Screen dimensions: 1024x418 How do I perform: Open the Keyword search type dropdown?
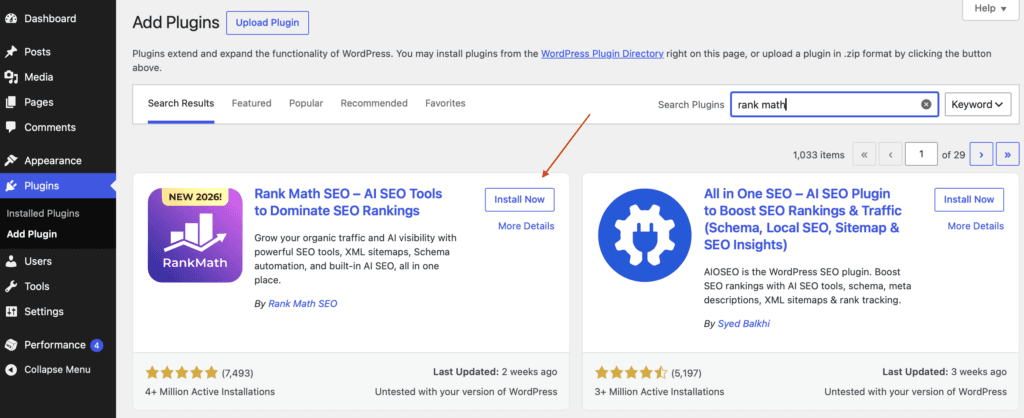(978, 104)
